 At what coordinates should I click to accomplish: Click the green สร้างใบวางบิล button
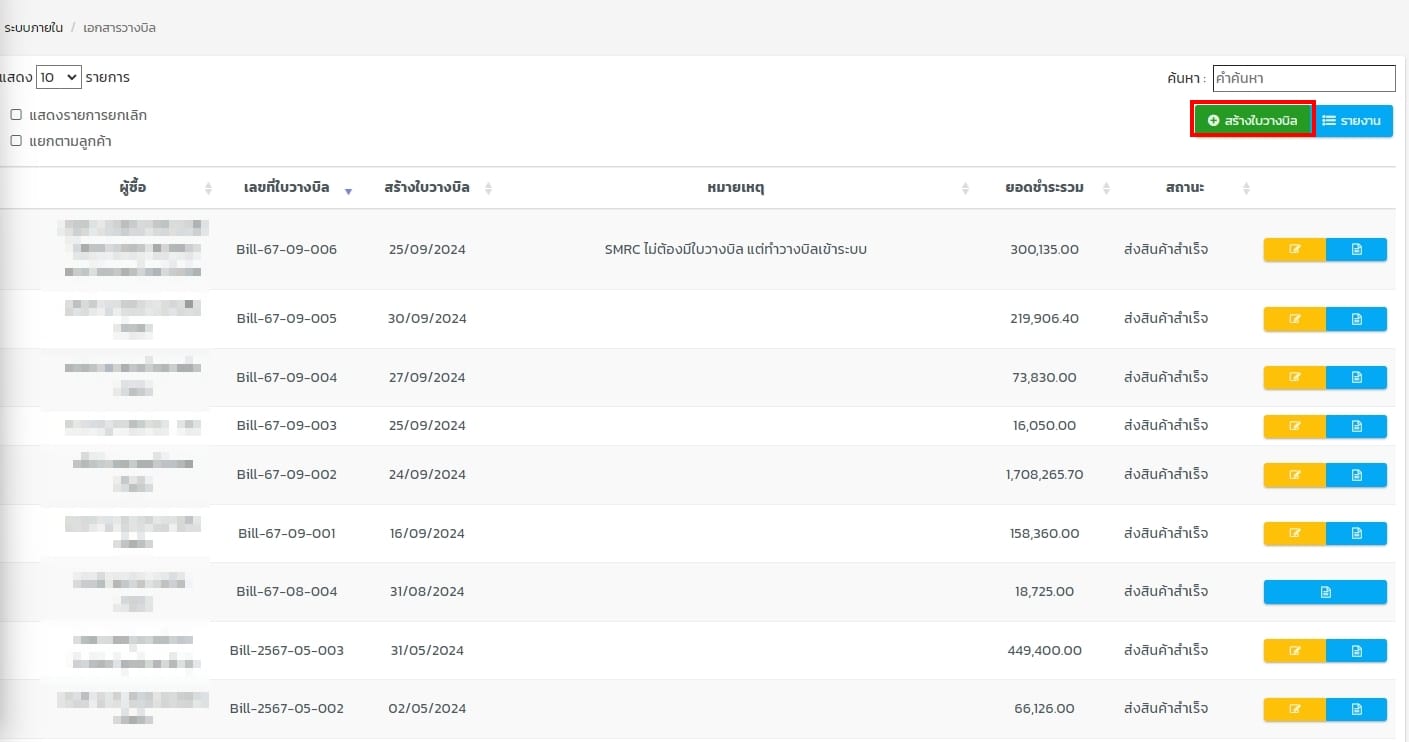point(1252,121)
